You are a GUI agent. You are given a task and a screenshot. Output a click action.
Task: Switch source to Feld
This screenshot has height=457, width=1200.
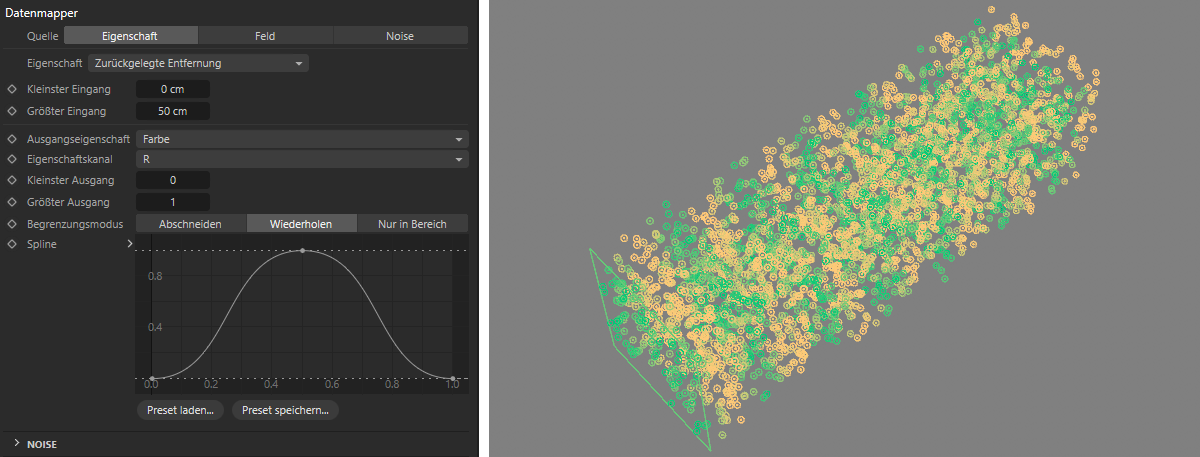[265, 36]
